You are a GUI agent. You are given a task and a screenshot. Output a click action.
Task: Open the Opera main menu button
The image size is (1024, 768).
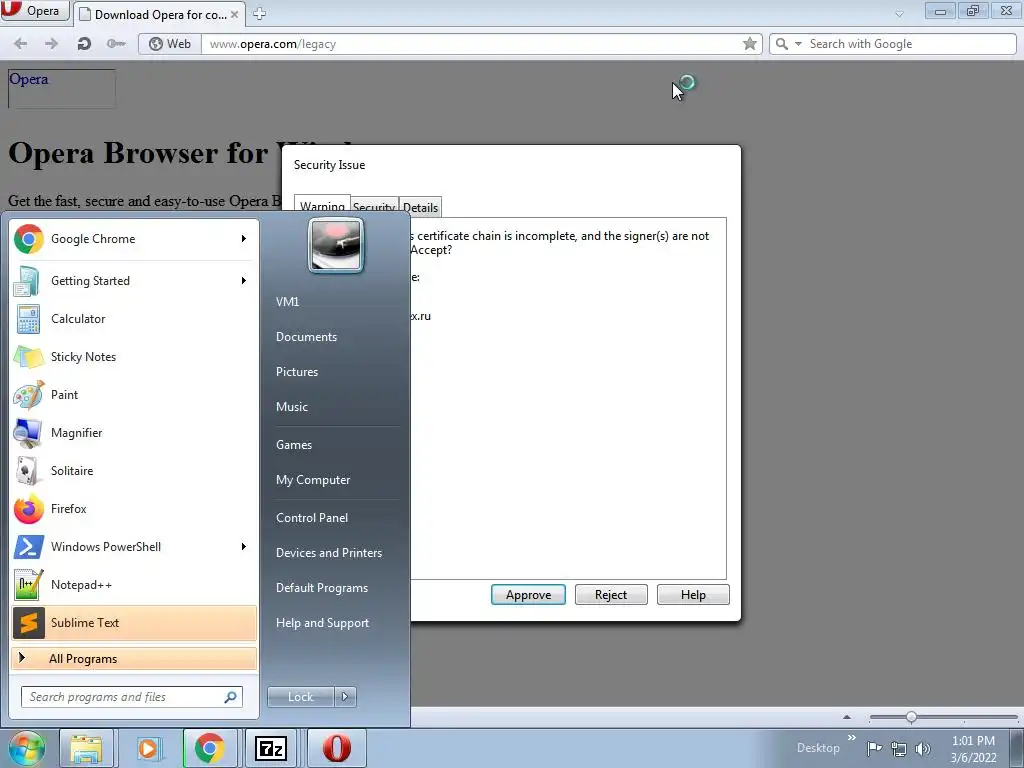click(35, 10)
